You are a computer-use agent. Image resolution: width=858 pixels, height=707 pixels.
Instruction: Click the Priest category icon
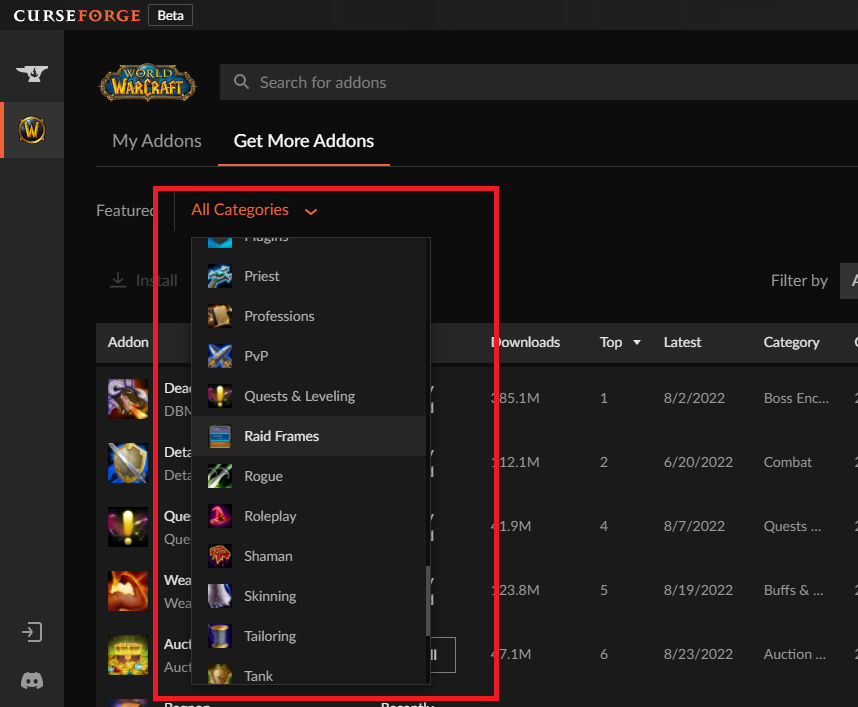(x=220, y=276)
